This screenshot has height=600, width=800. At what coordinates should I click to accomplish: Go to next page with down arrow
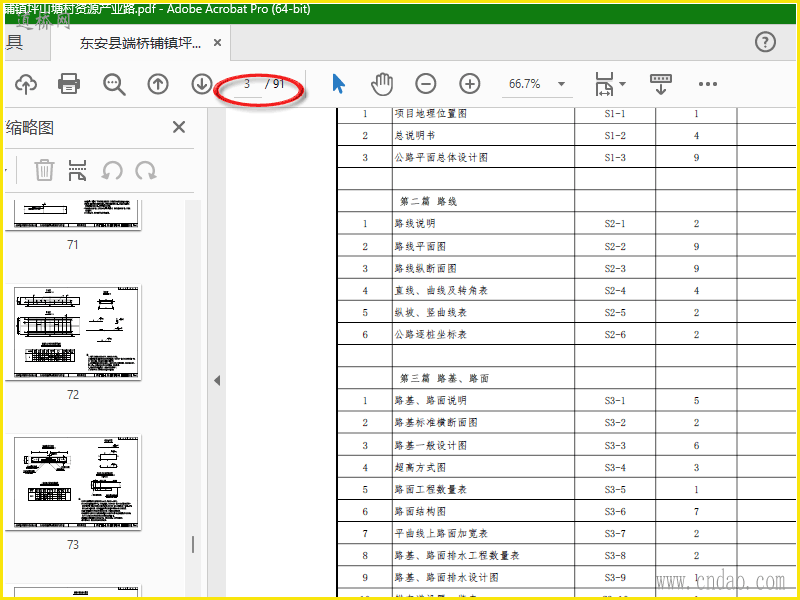click(x=202, y=84)
